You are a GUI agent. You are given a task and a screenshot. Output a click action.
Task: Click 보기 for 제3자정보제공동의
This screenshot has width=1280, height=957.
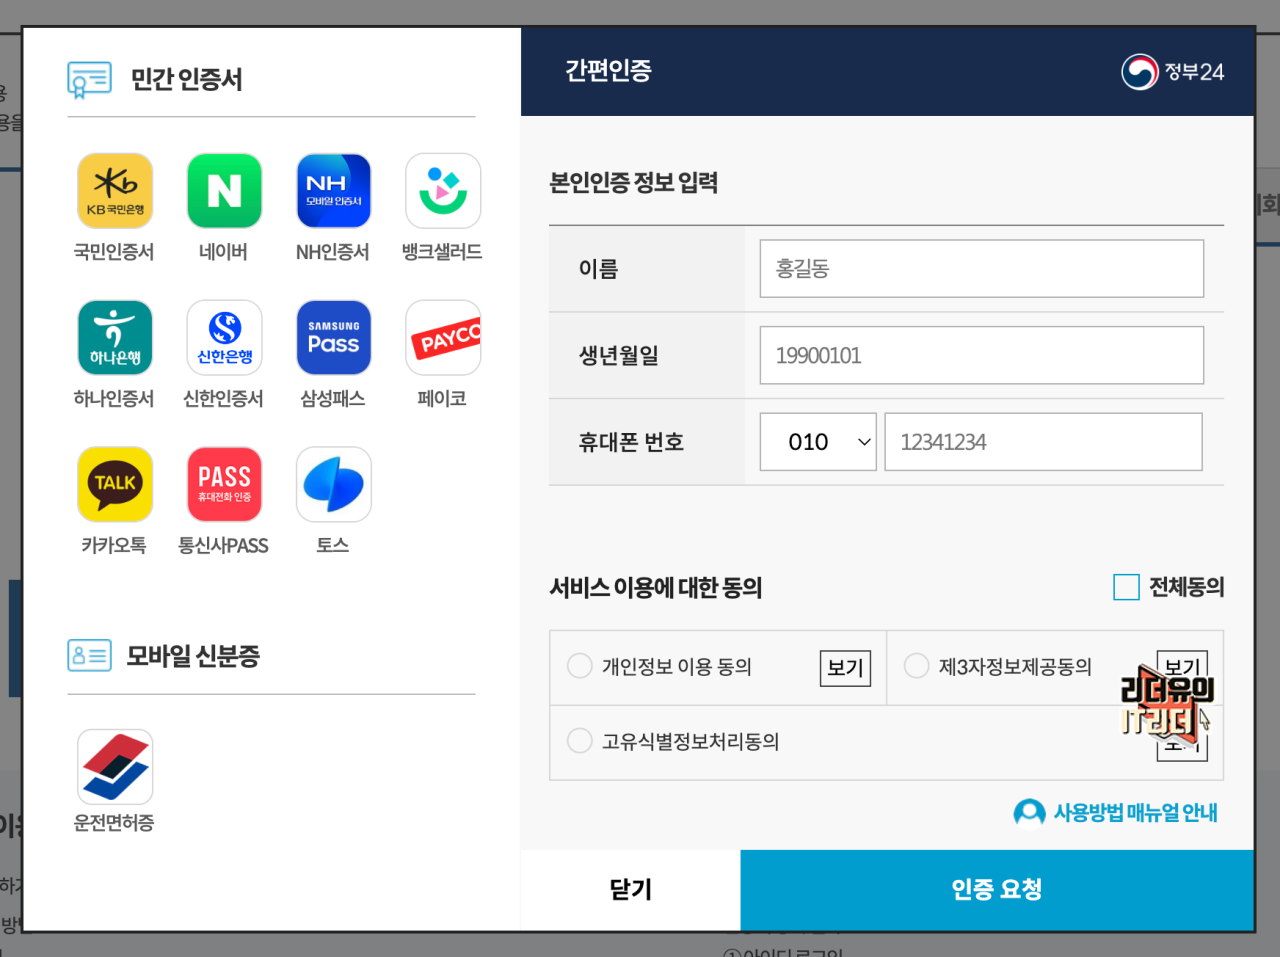(x=1182, y=668)
